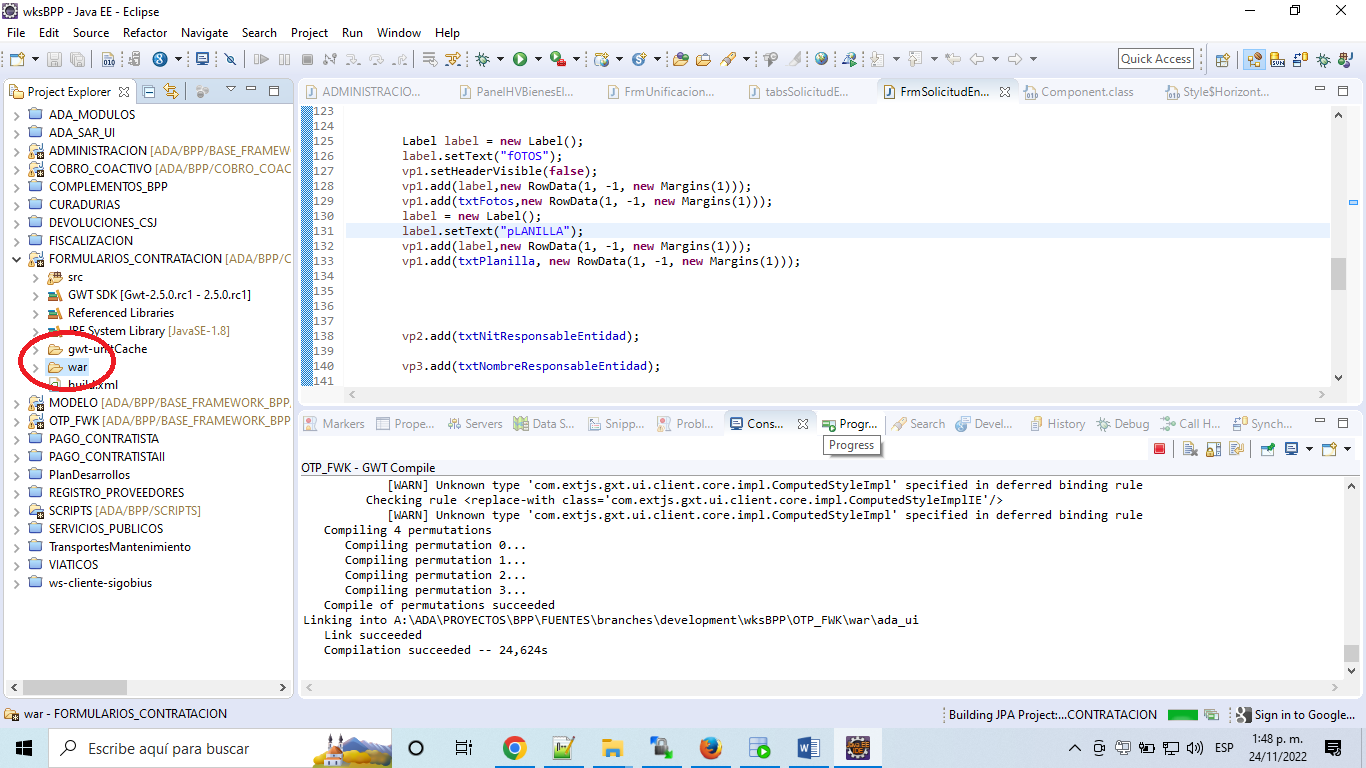
Task: Toggle Pin Console button
Action: click(1267, 449)
